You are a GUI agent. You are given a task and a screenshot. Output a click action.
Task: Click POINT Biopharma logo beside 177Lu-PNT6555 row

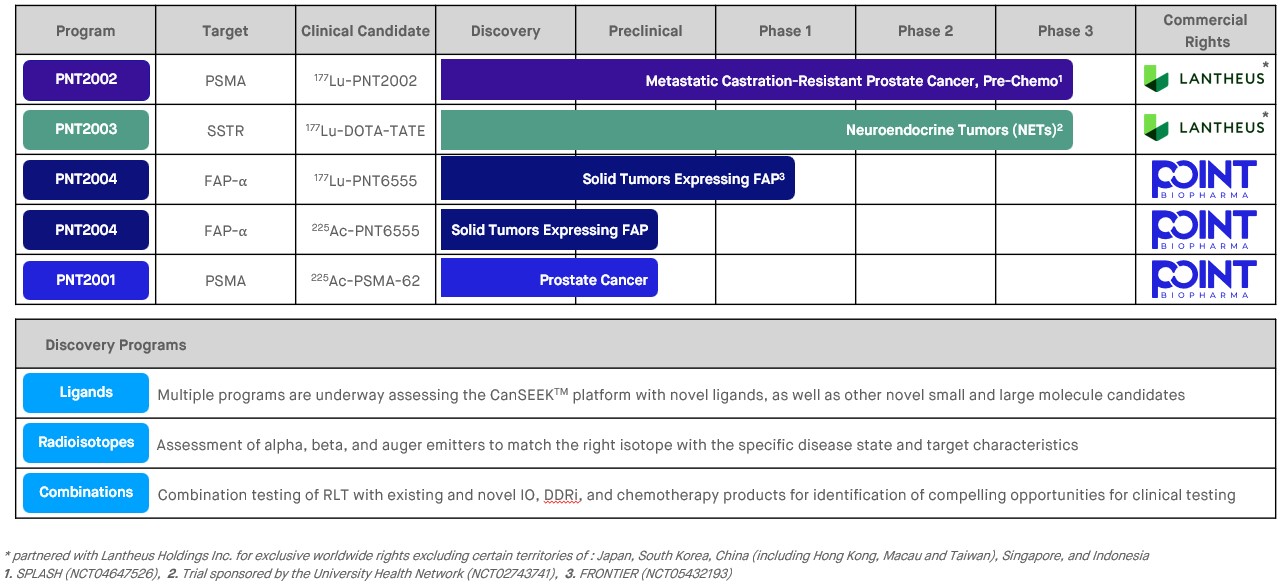tap(1204, 179)
